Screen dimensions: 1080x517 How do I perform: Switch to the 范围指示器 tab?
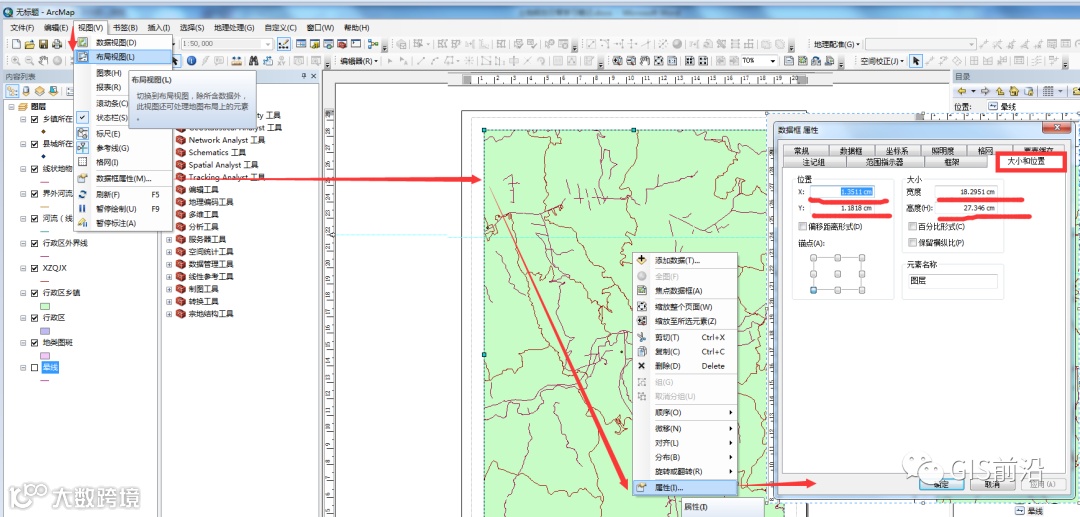coord(884,162)
